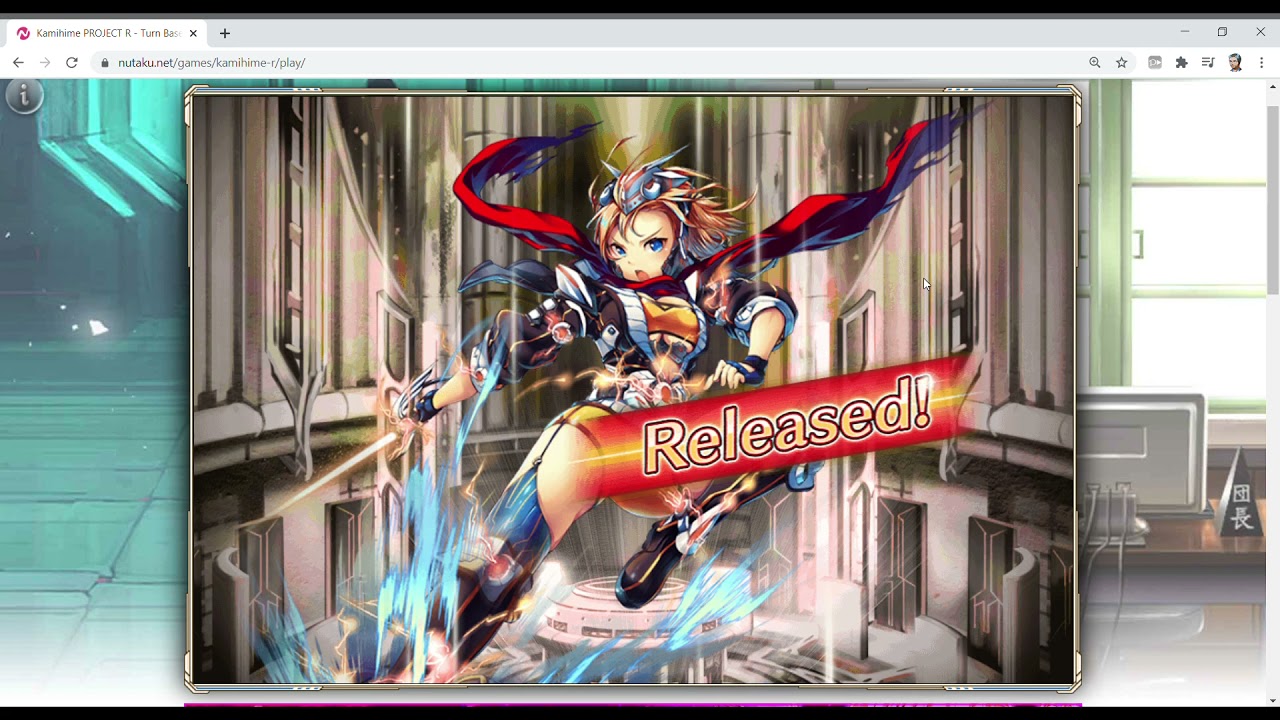Open the site lock icon info

point(104,62)
